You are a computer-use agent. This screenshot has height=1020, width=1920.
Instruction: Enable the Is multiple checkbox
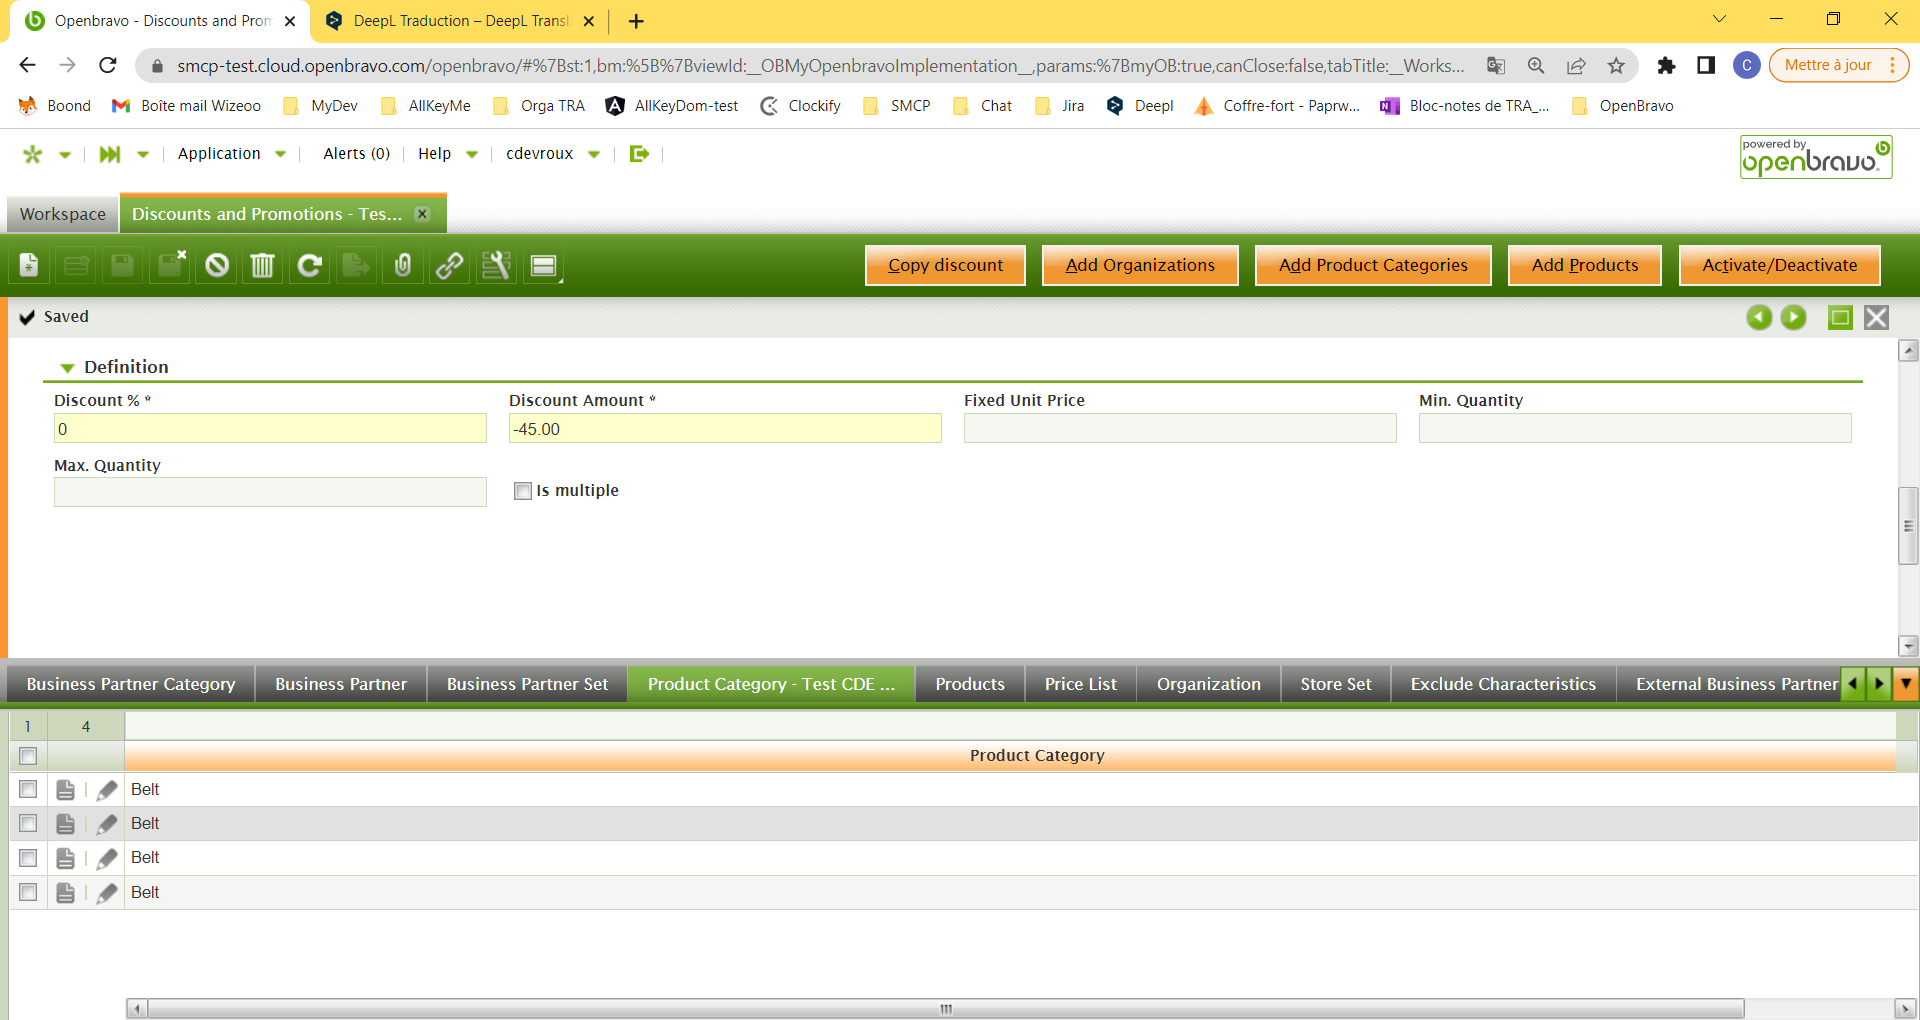pyautogui.click(x=522, y=491)
